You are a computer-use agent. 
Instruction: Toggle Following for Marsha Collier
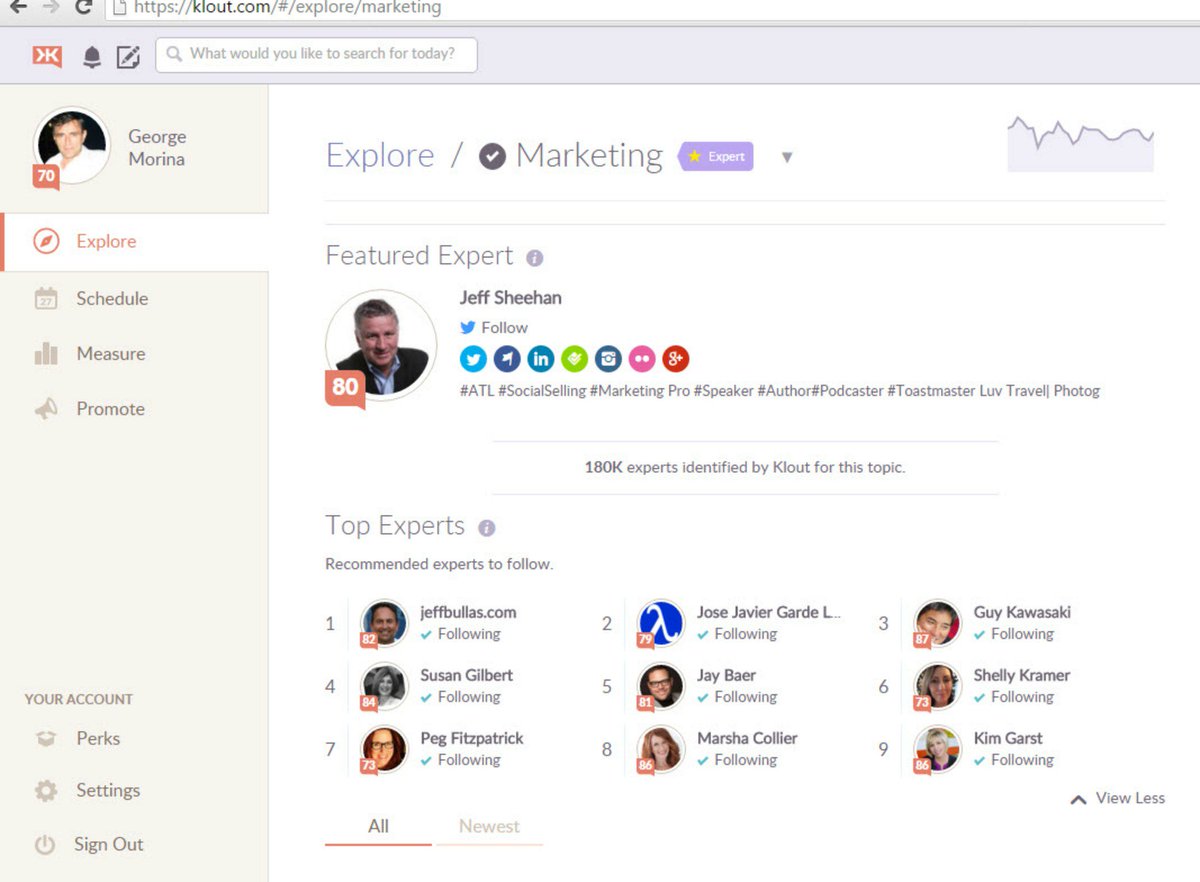[x=737, y=760]
